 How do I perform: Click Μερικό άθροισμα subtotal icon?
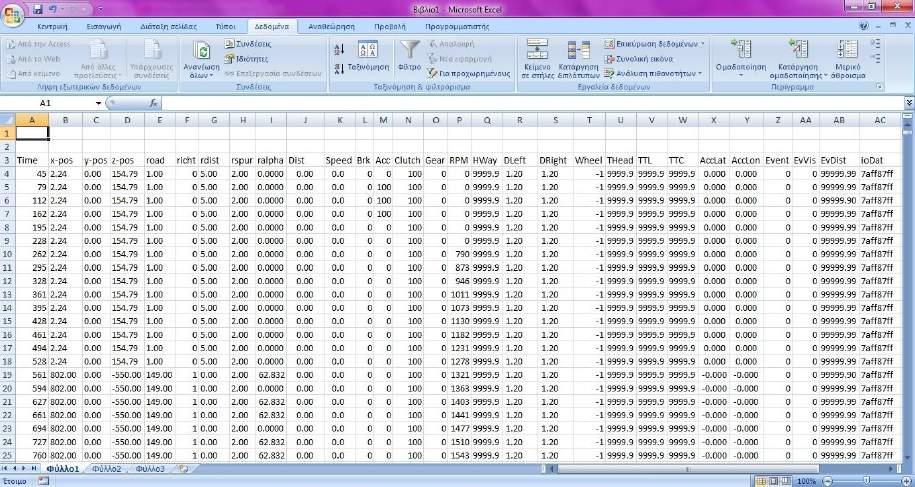pos(847,50)
